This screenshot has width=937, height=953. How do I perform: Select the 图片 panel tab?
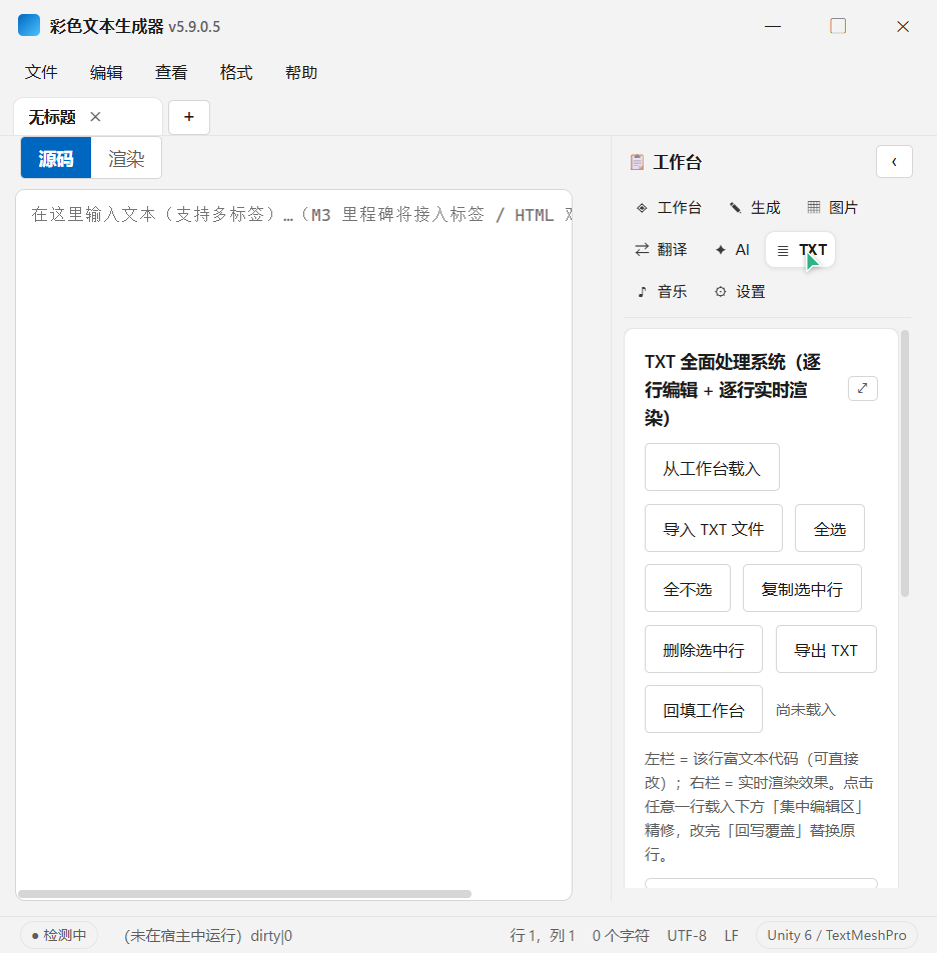pyautogui.click(x=832, y=208)
